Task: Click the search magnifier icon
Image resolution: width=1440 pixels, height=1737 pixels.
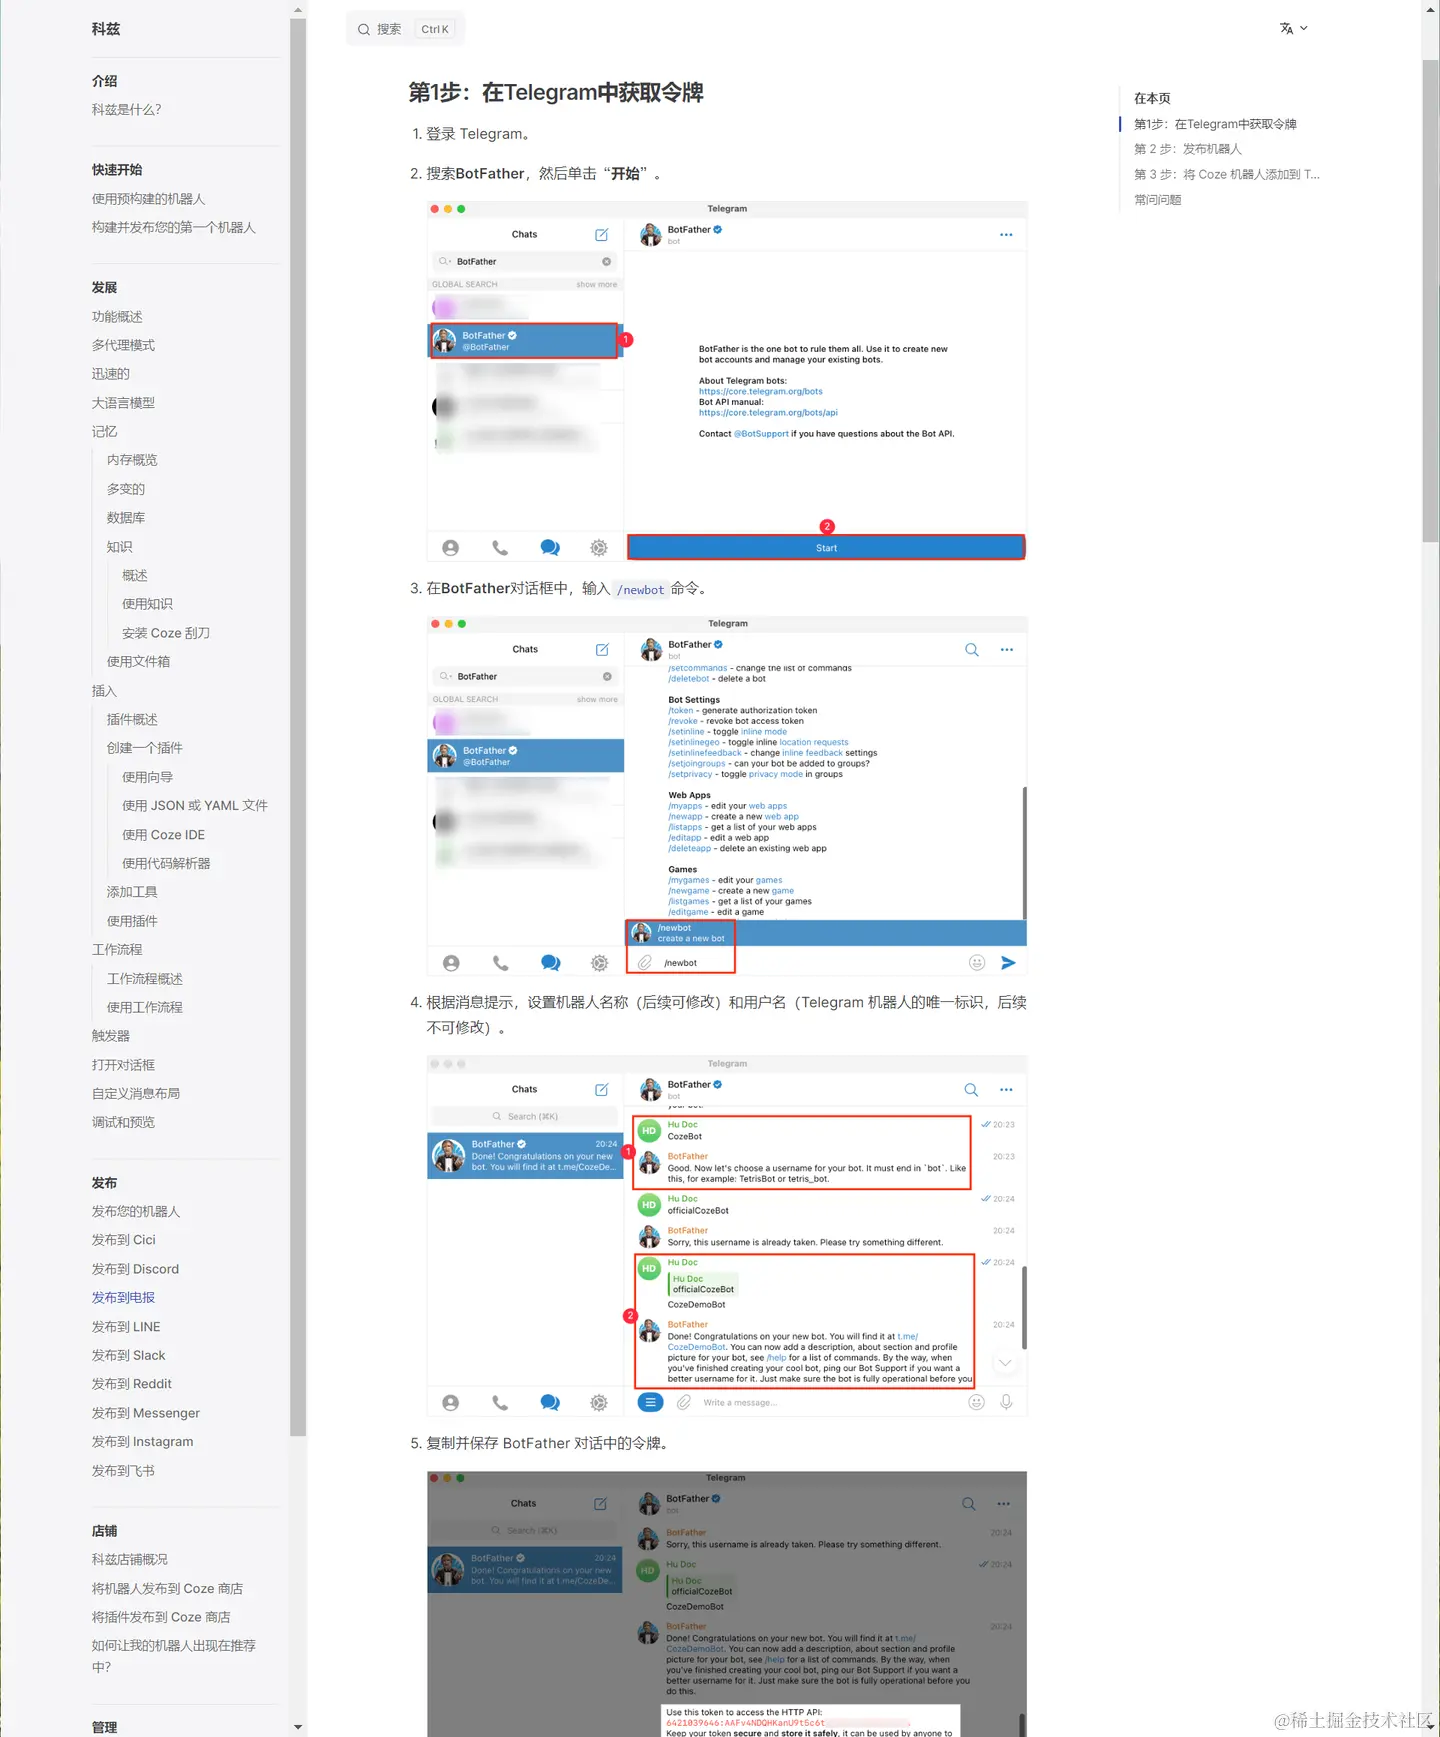Action: point(364,30)
